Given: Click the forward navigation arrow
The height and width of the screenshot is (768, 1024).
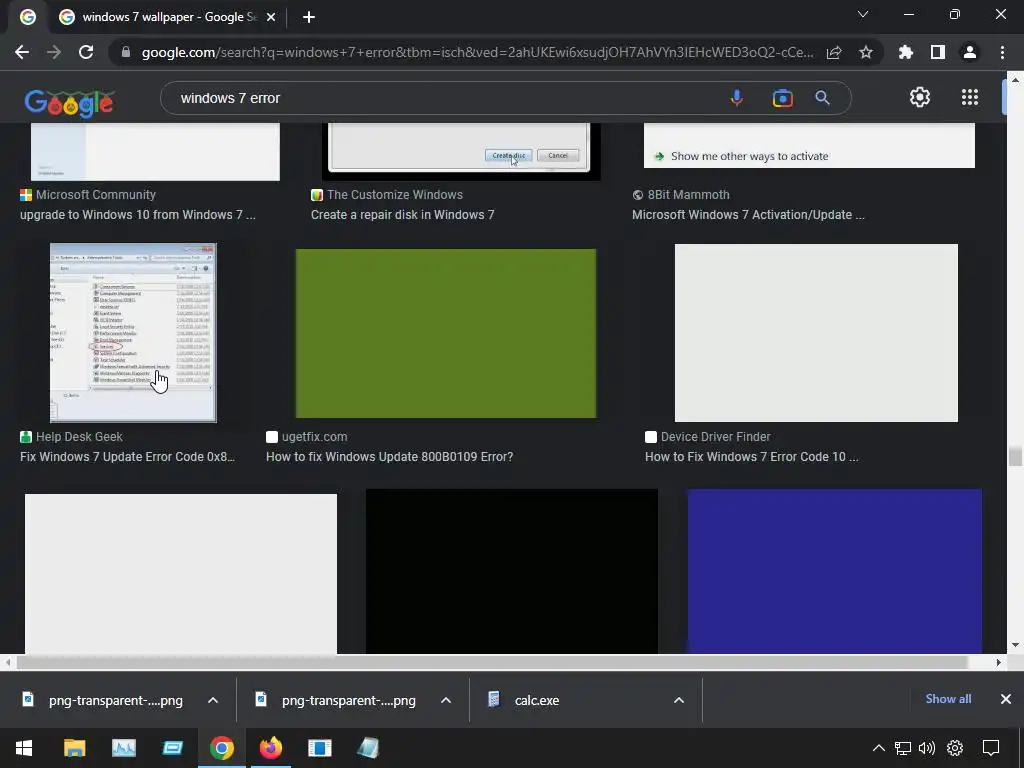Looking at the screenshot, I should point(54,52).
